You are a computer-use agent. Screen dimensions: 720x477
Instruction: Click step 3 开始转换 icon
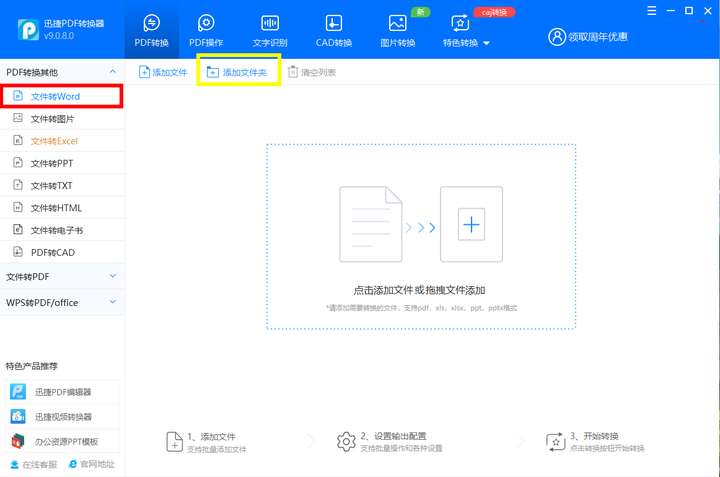pos(556,442)
